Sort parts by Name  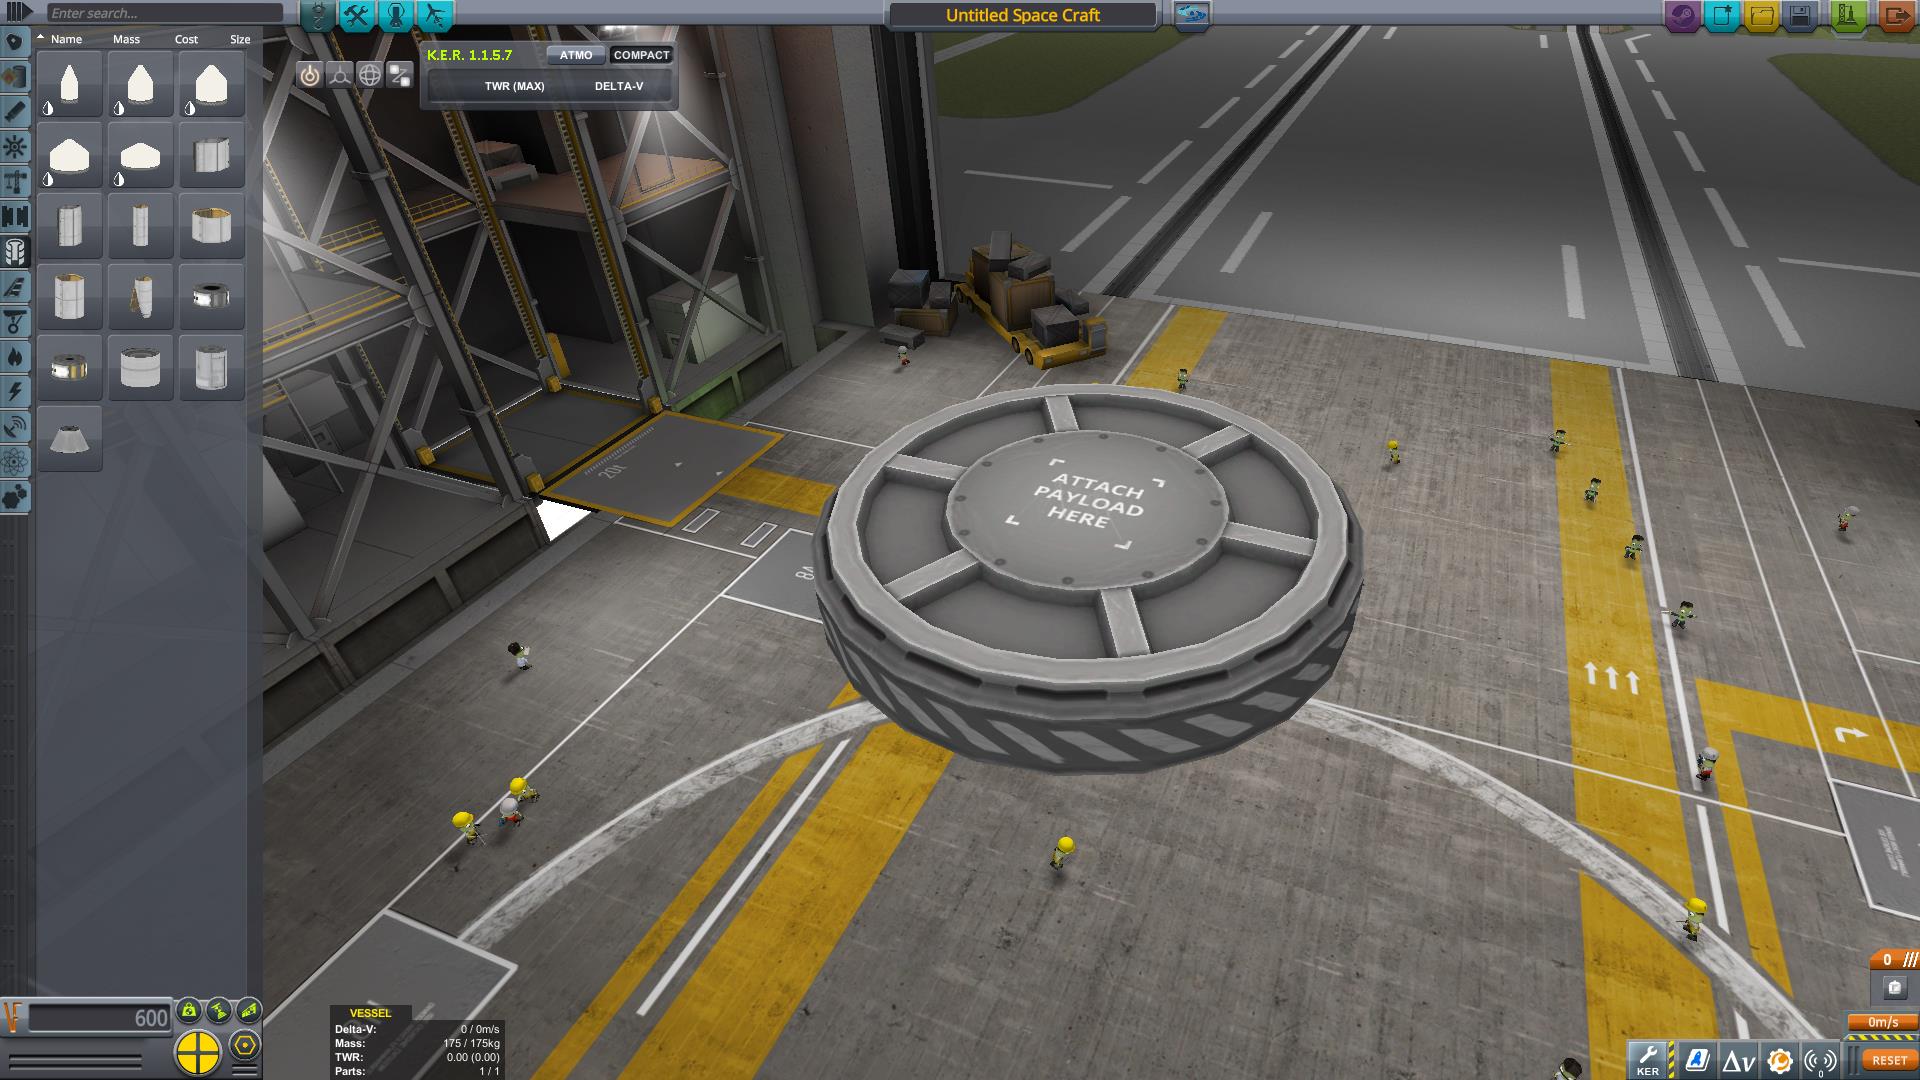(x=66, y=39)
